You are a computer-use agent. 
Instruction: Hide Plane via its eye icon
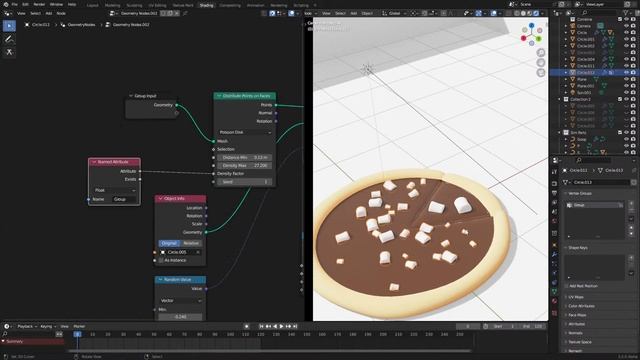click(x=626, y=79)
